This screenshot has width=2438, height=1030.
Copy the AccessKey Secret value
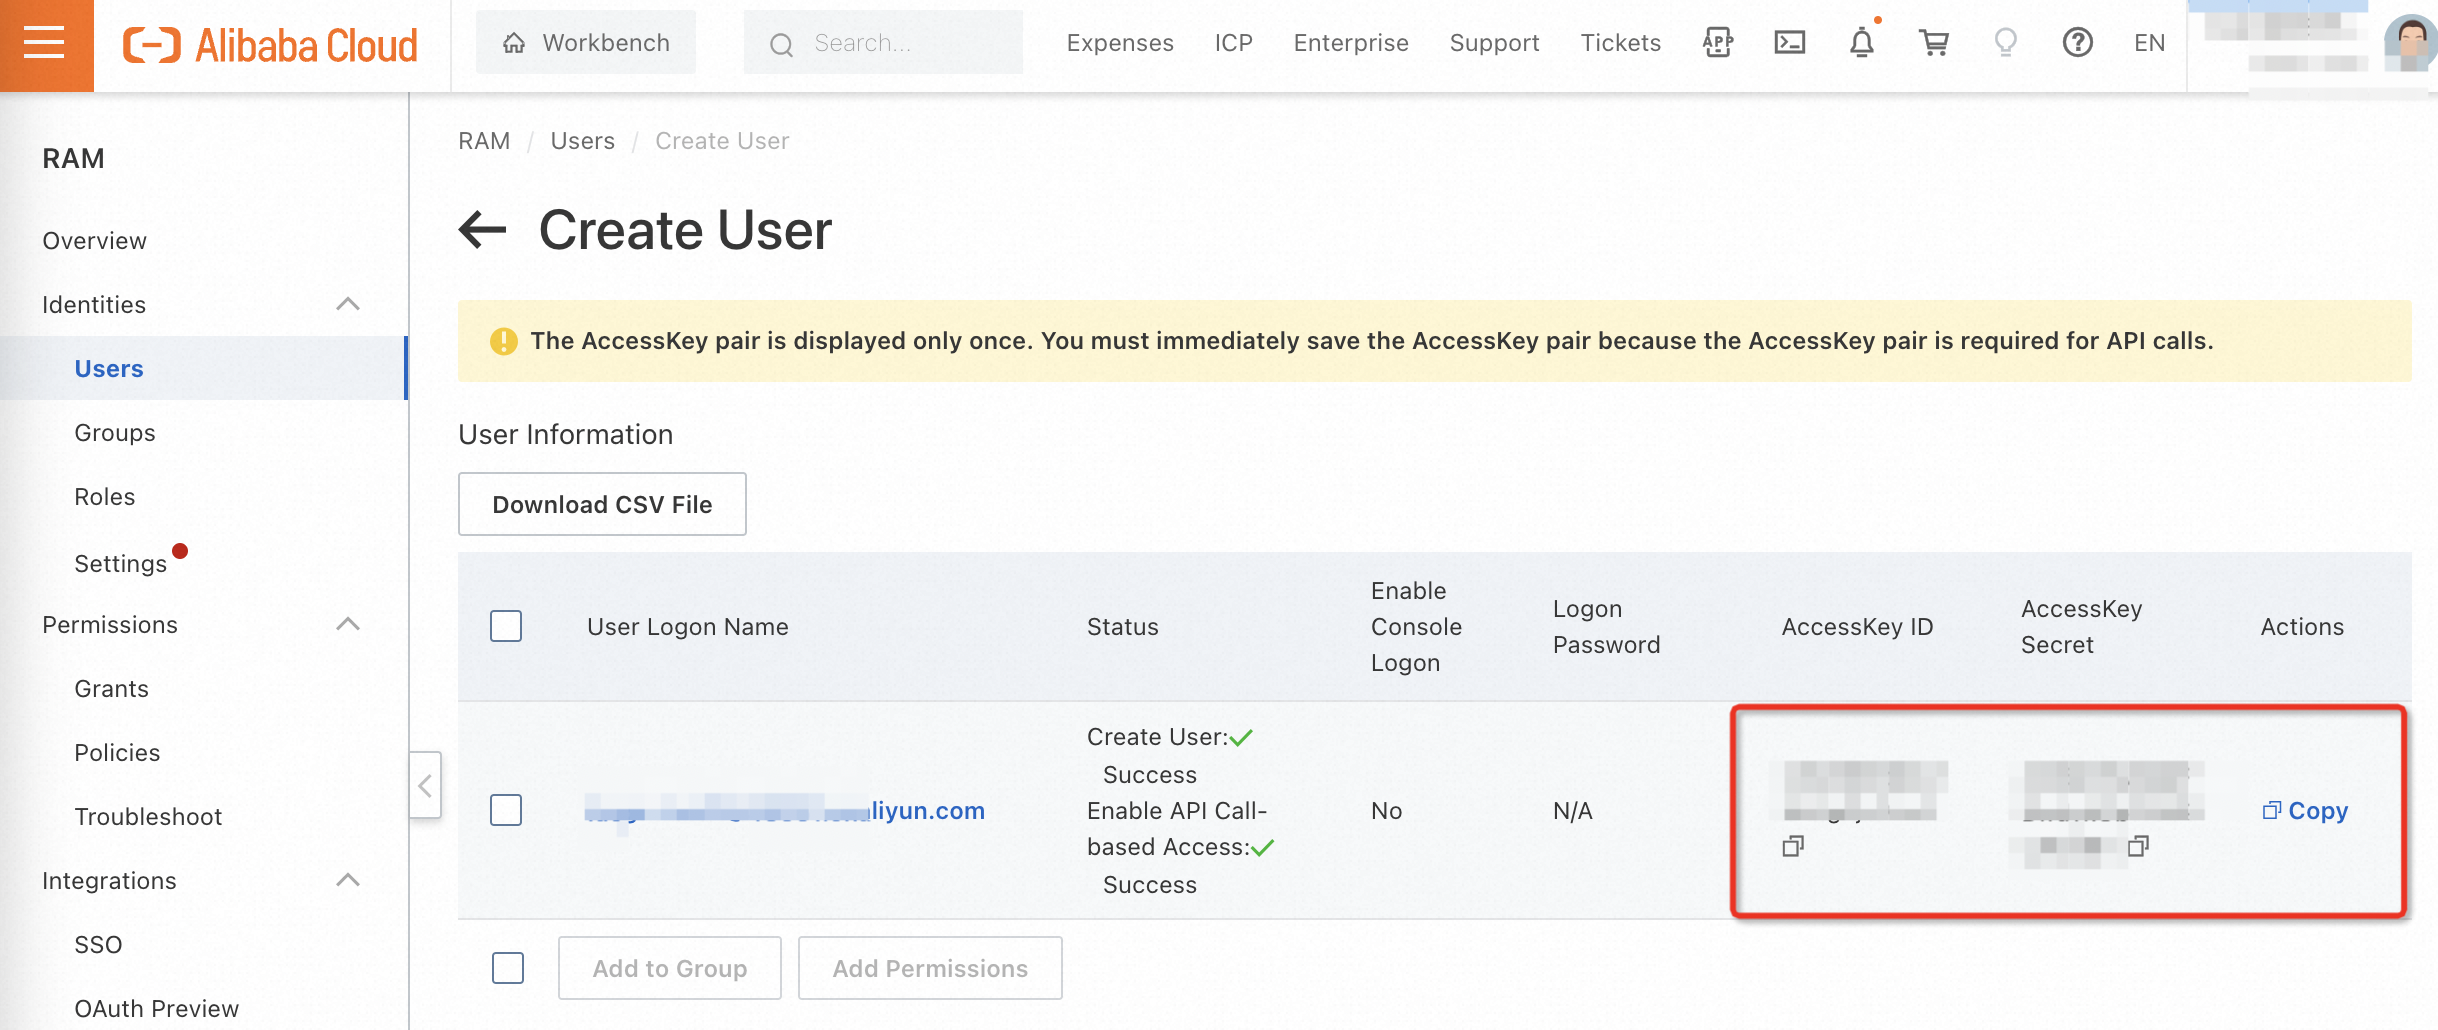click(x=2138, y=847)
